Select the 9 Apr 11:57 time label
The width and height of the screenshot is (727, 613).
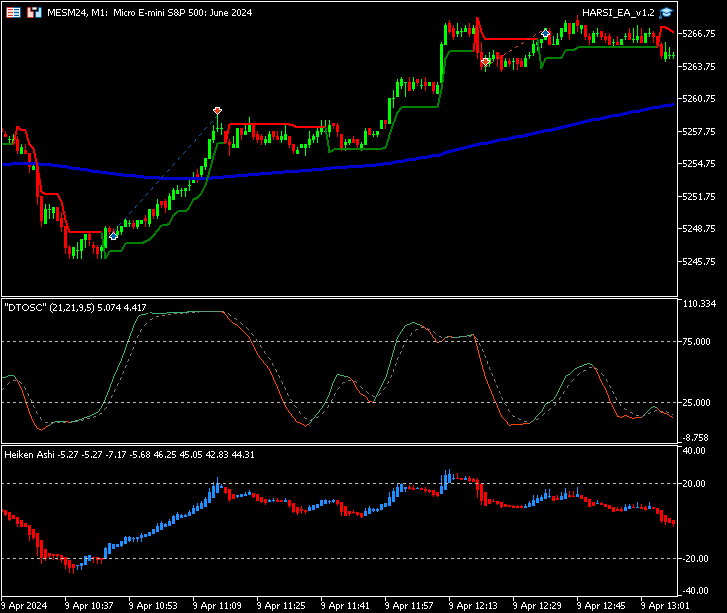(x=409, y=606)
